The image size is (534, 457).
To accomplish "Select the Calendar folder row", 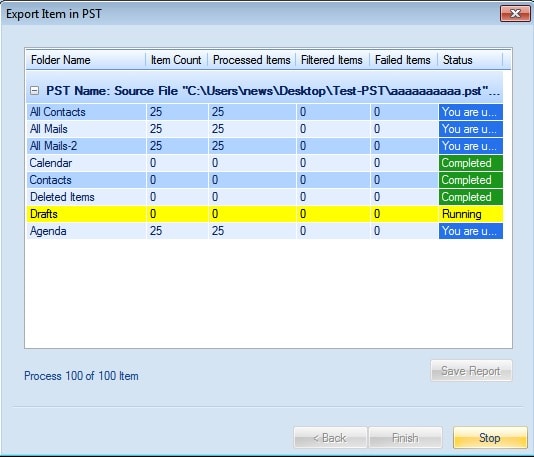I will pyautogui.click(x=265, y=163).
